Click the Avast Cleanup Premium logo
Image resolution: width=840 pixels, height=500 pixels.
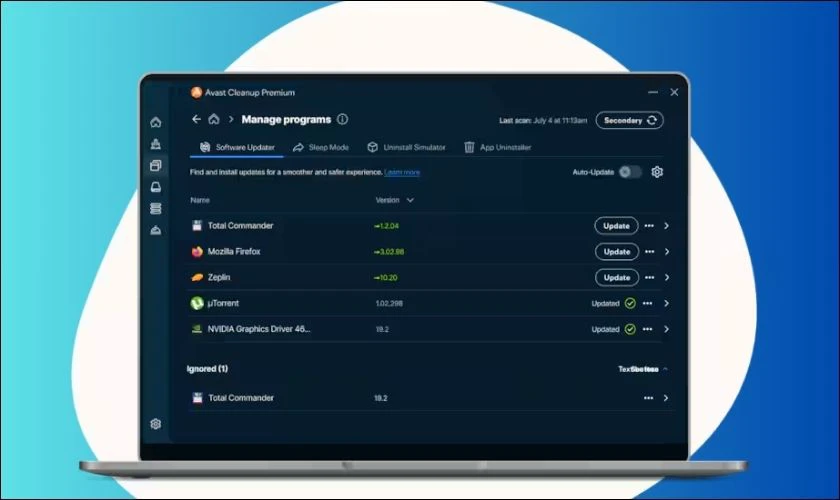click(x=196, y=92)
